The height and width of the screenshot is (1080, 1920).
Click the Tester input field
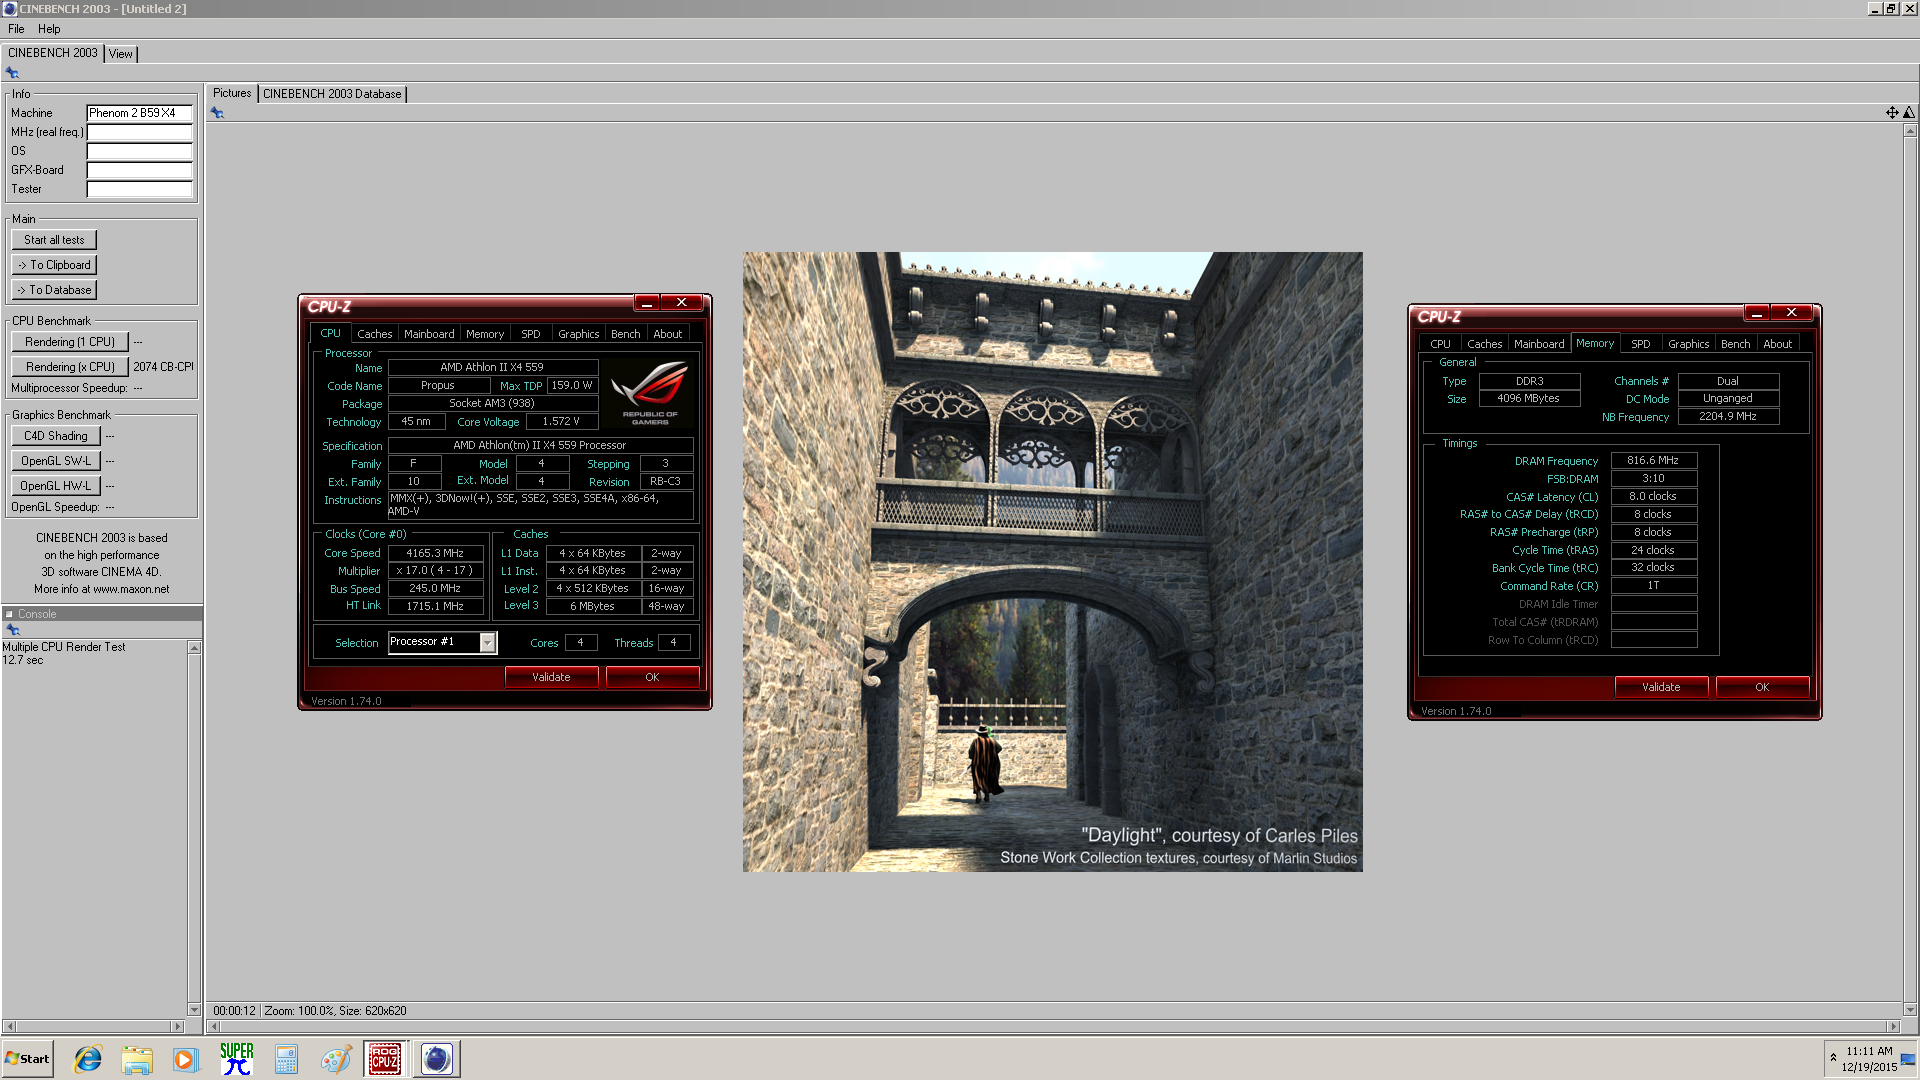pyautogui.click(x=139, y=189)
